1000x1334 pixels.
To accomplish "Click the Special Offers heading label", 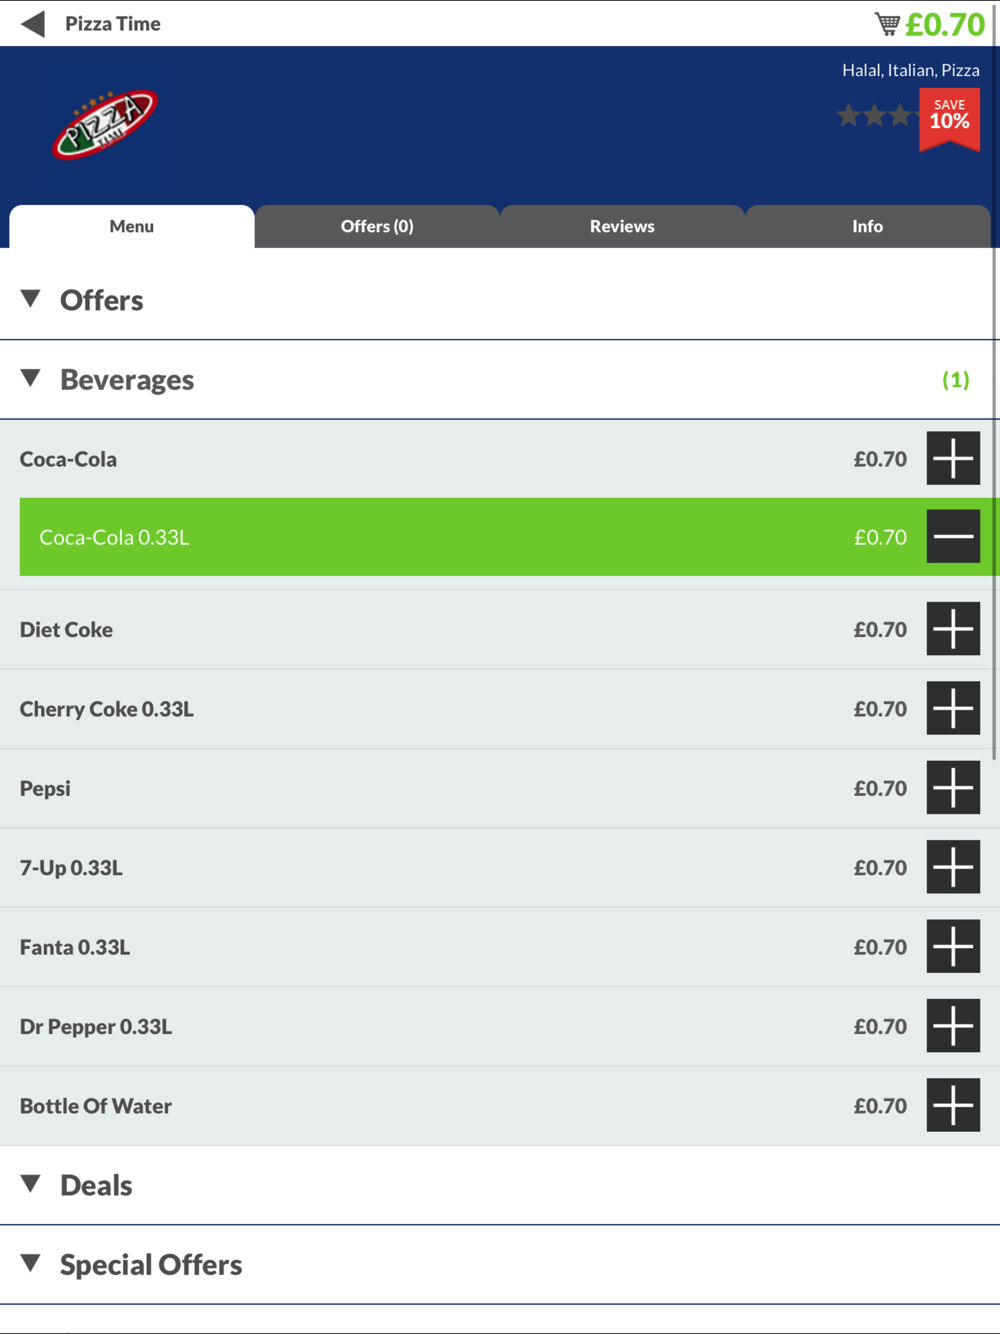I will pos(151,1265).
